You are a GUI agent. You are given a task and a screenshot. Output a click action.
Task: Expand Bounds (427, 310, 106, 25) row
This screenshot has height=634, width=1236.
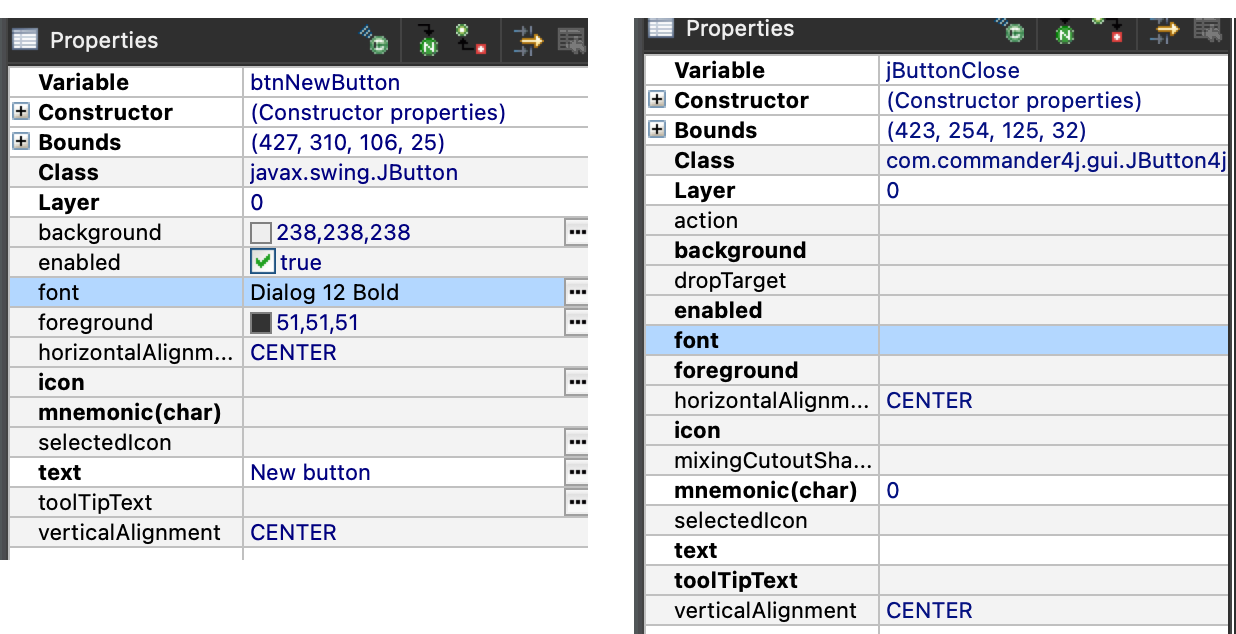(20, 142)
